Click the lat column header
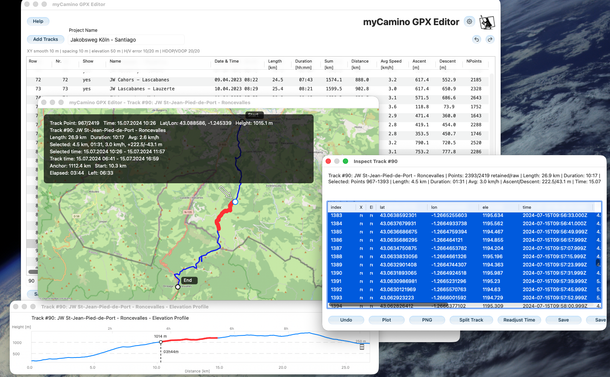Viewport: 610px width, 377px height. 402,207
